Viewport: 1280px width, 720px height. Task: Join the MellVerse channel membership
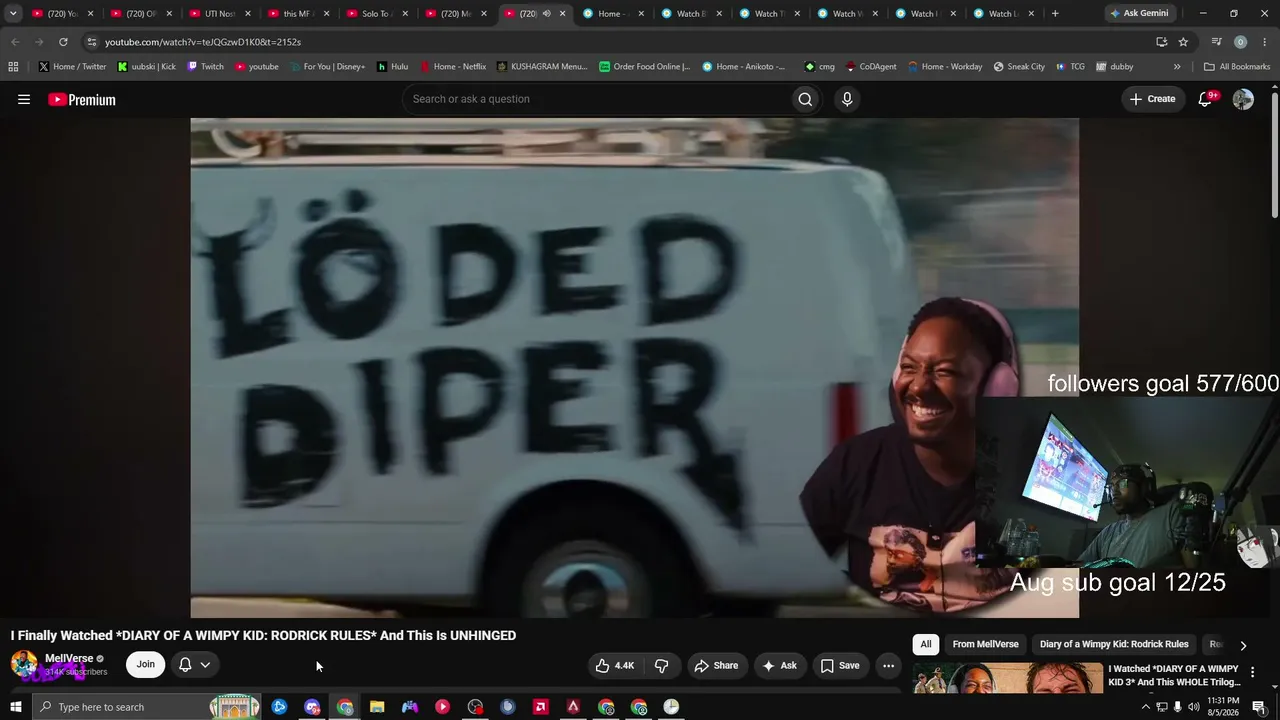tap(146, 664)
